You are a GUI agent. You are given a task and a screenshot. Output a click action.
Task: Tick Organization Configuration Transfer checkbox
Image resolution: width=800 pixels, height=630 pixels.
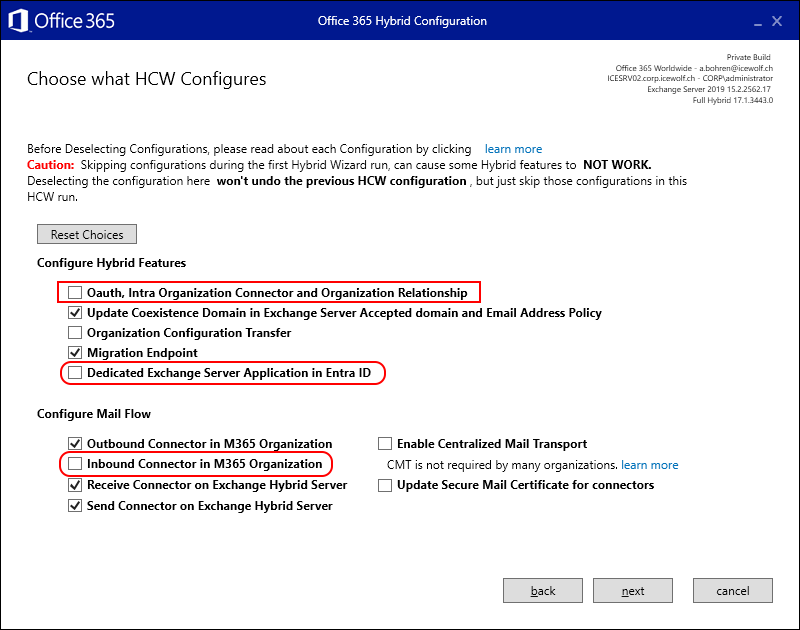75,333
